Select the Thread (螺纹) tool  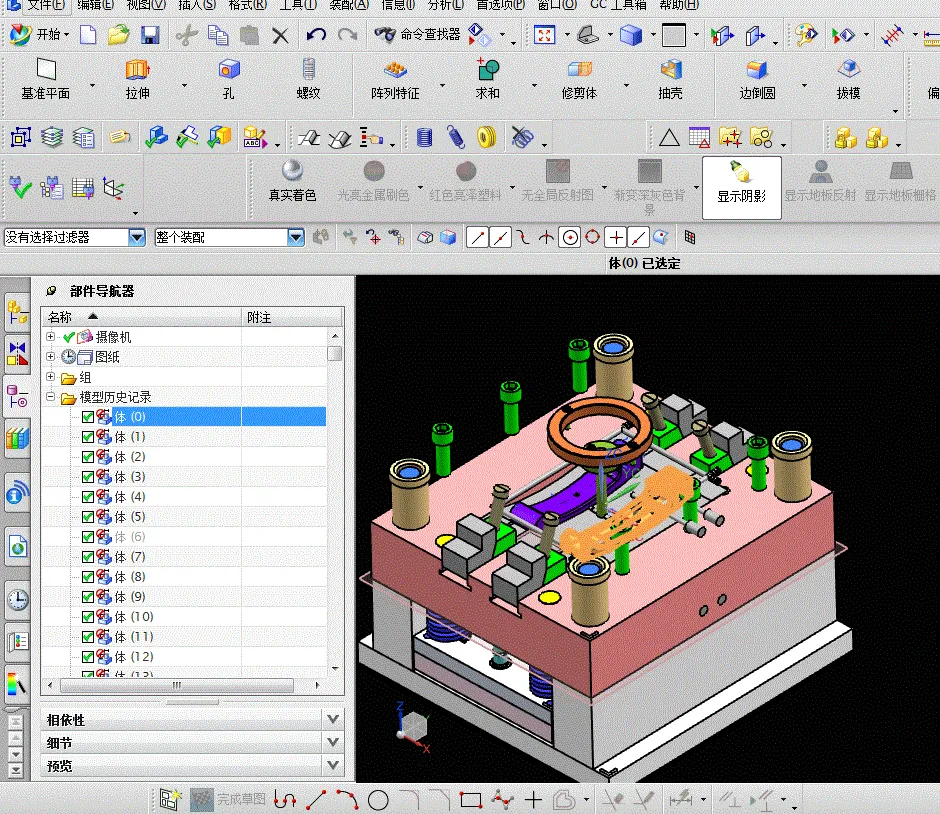click(x=308, y=79)
